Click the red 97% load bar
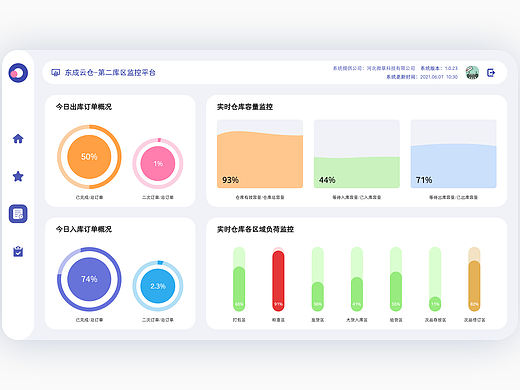Viewport: 520px width, 390px height. (278, 279)
